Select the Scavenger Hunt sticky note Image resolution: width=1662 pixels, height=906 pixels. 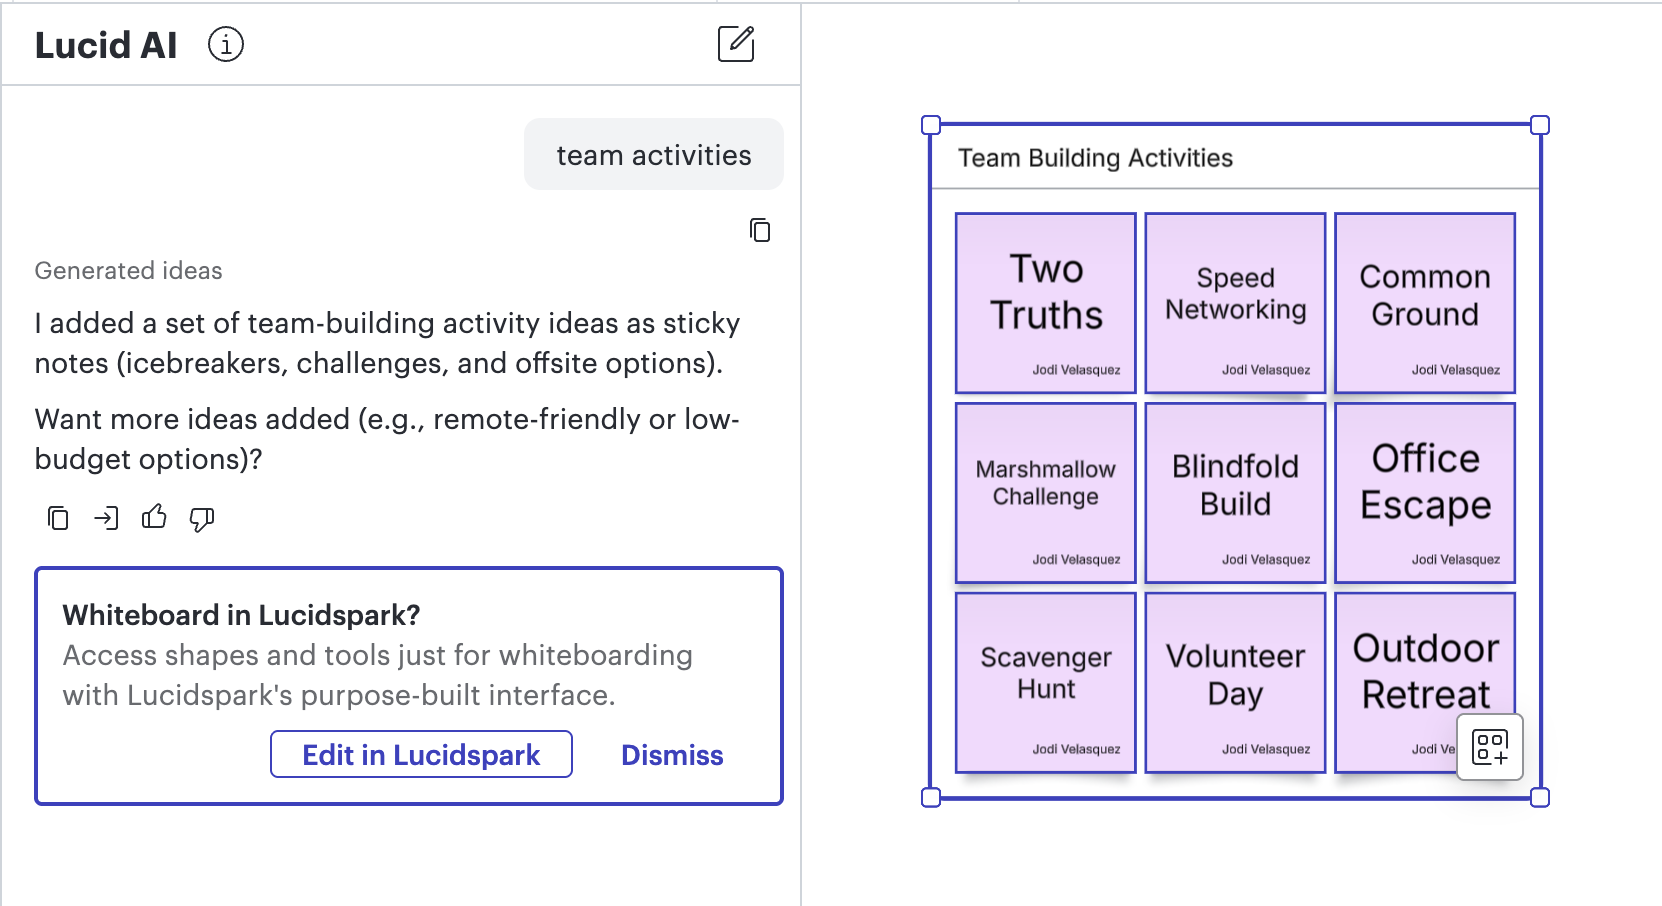tap(1046, 683)
